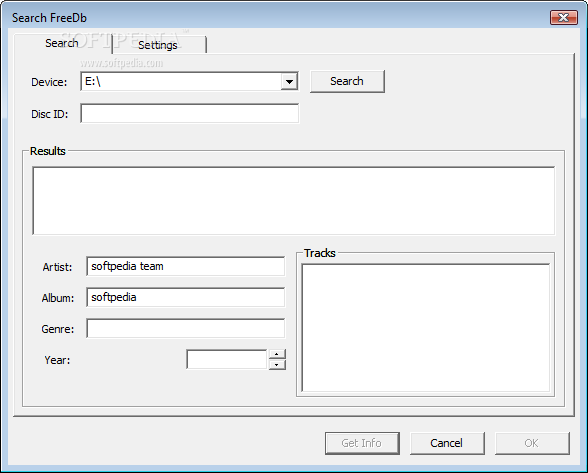Image resolution: width=588 pixels, height=473 pixels.
Task: Click inside the Results list box
Action: pyautogui.click(x=294, y=201)
